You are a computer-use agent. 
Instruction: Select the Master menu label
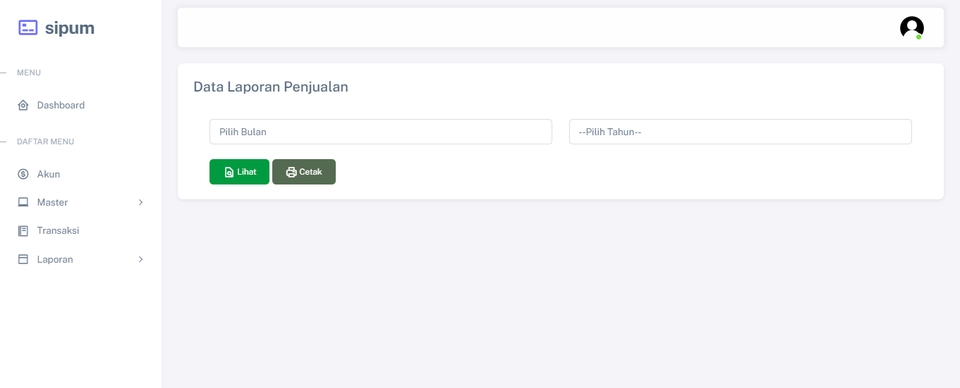click(52, 203)
